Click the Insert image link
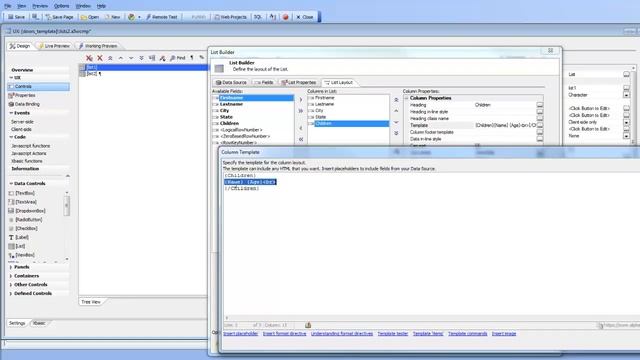Screen dimensions: 640x360 [504, 333]
